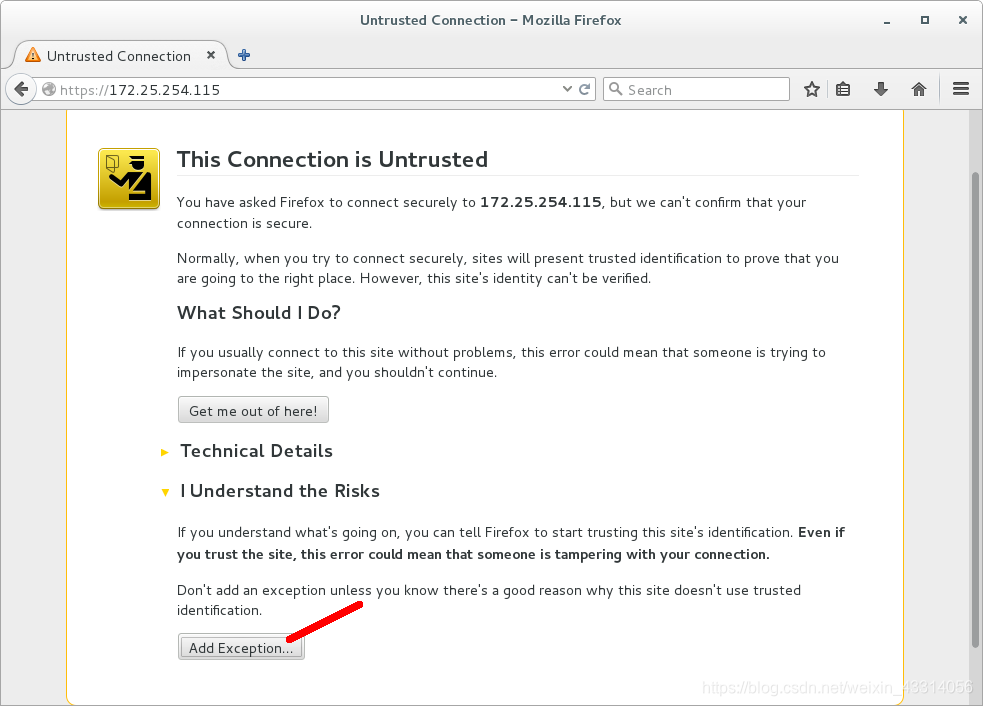Select the Untrusted Connection tab
983x706 pixels.
[119, 55]
